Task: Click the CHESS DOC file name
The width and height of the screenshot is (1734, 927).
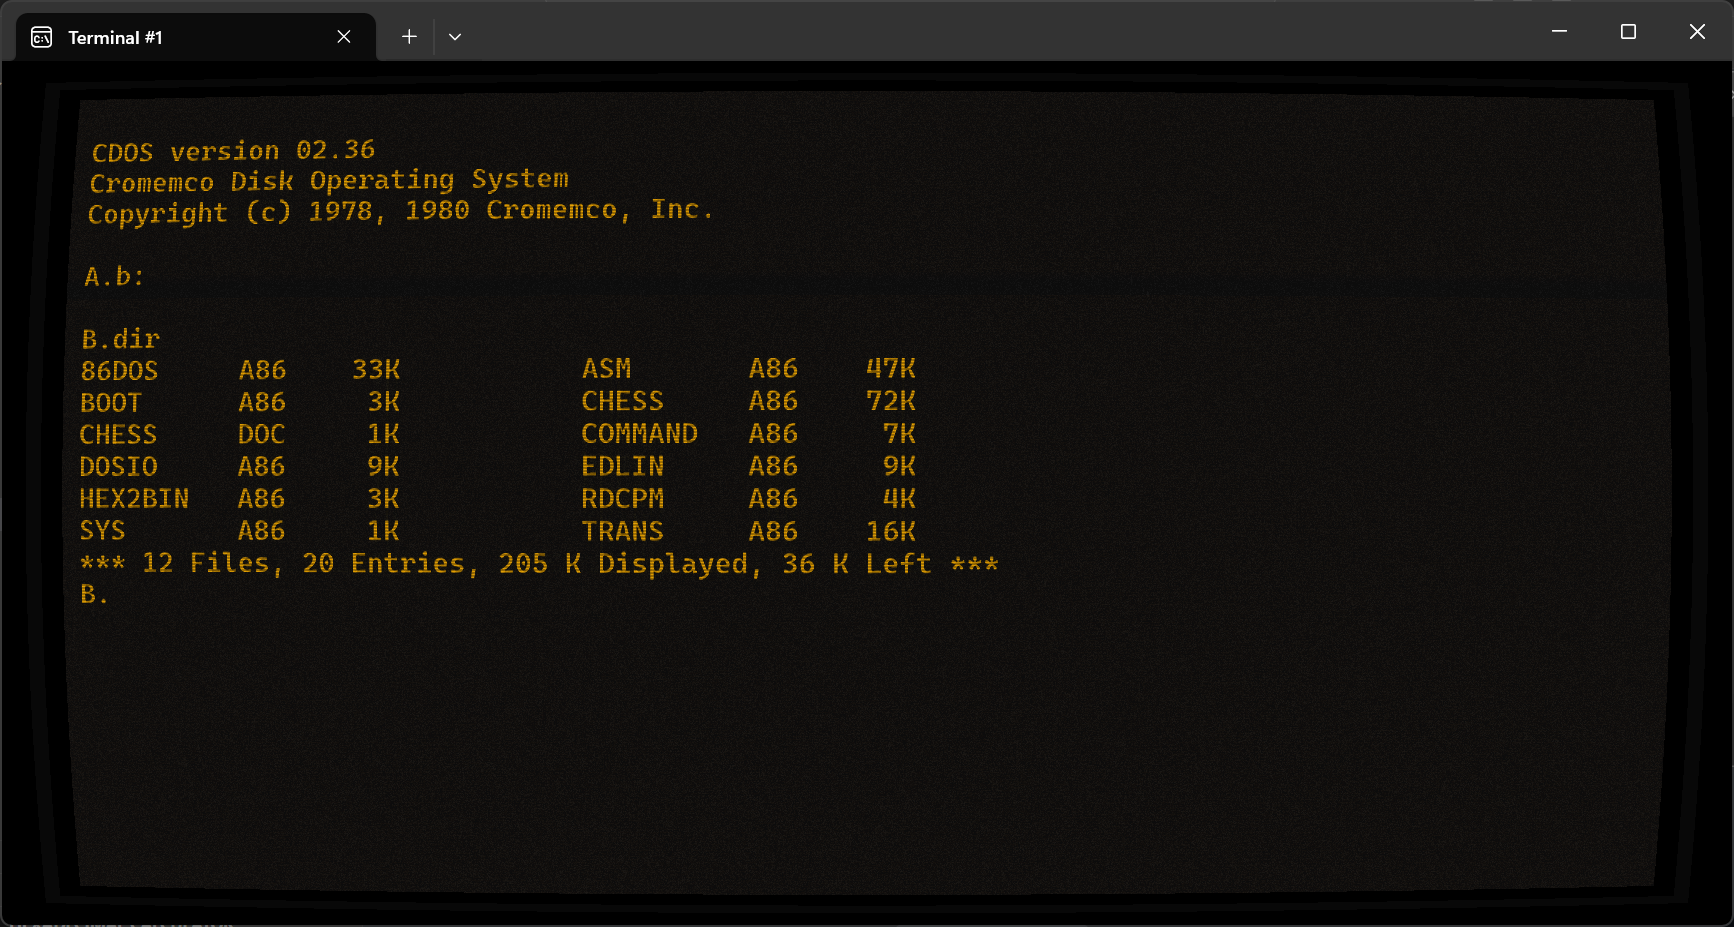Action: tap(118, 434)
